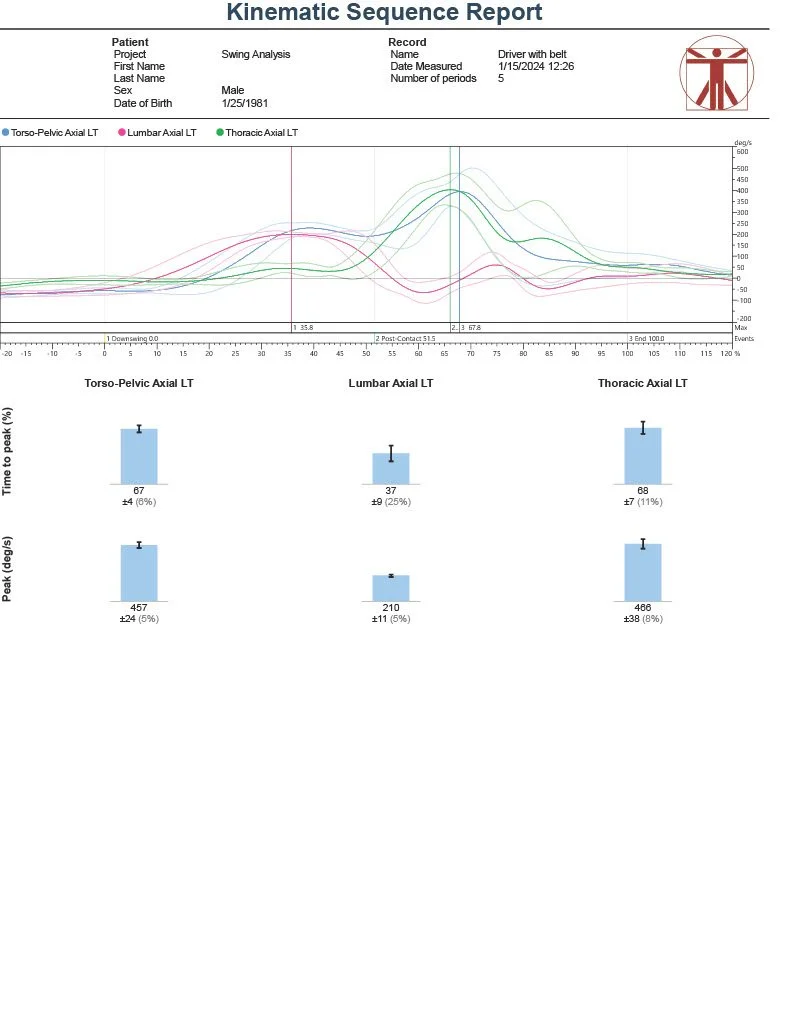Click the 35.8 max marker label
791x1024 pixels.
coord(303,327)
